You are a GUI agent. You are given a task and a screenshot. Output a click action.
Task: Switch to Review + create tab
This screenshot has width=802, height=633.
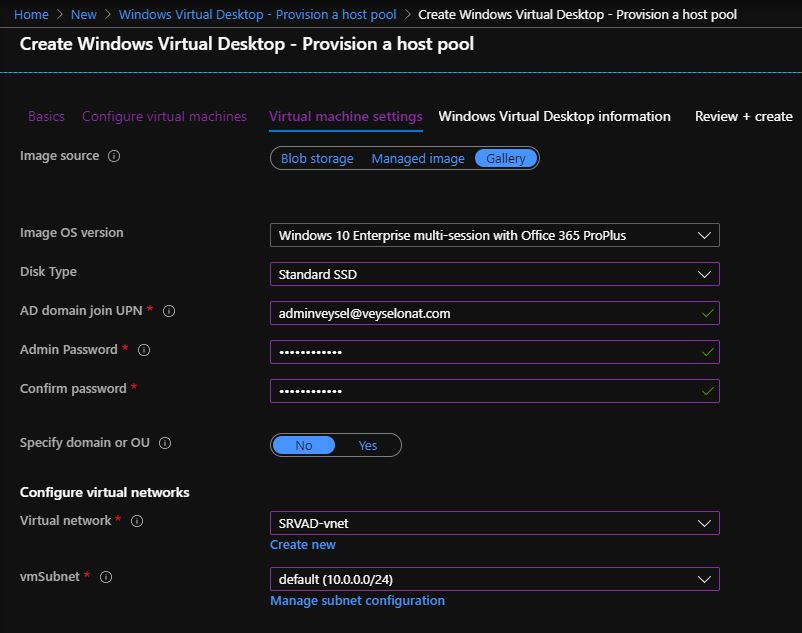click(x=744, y=117)
